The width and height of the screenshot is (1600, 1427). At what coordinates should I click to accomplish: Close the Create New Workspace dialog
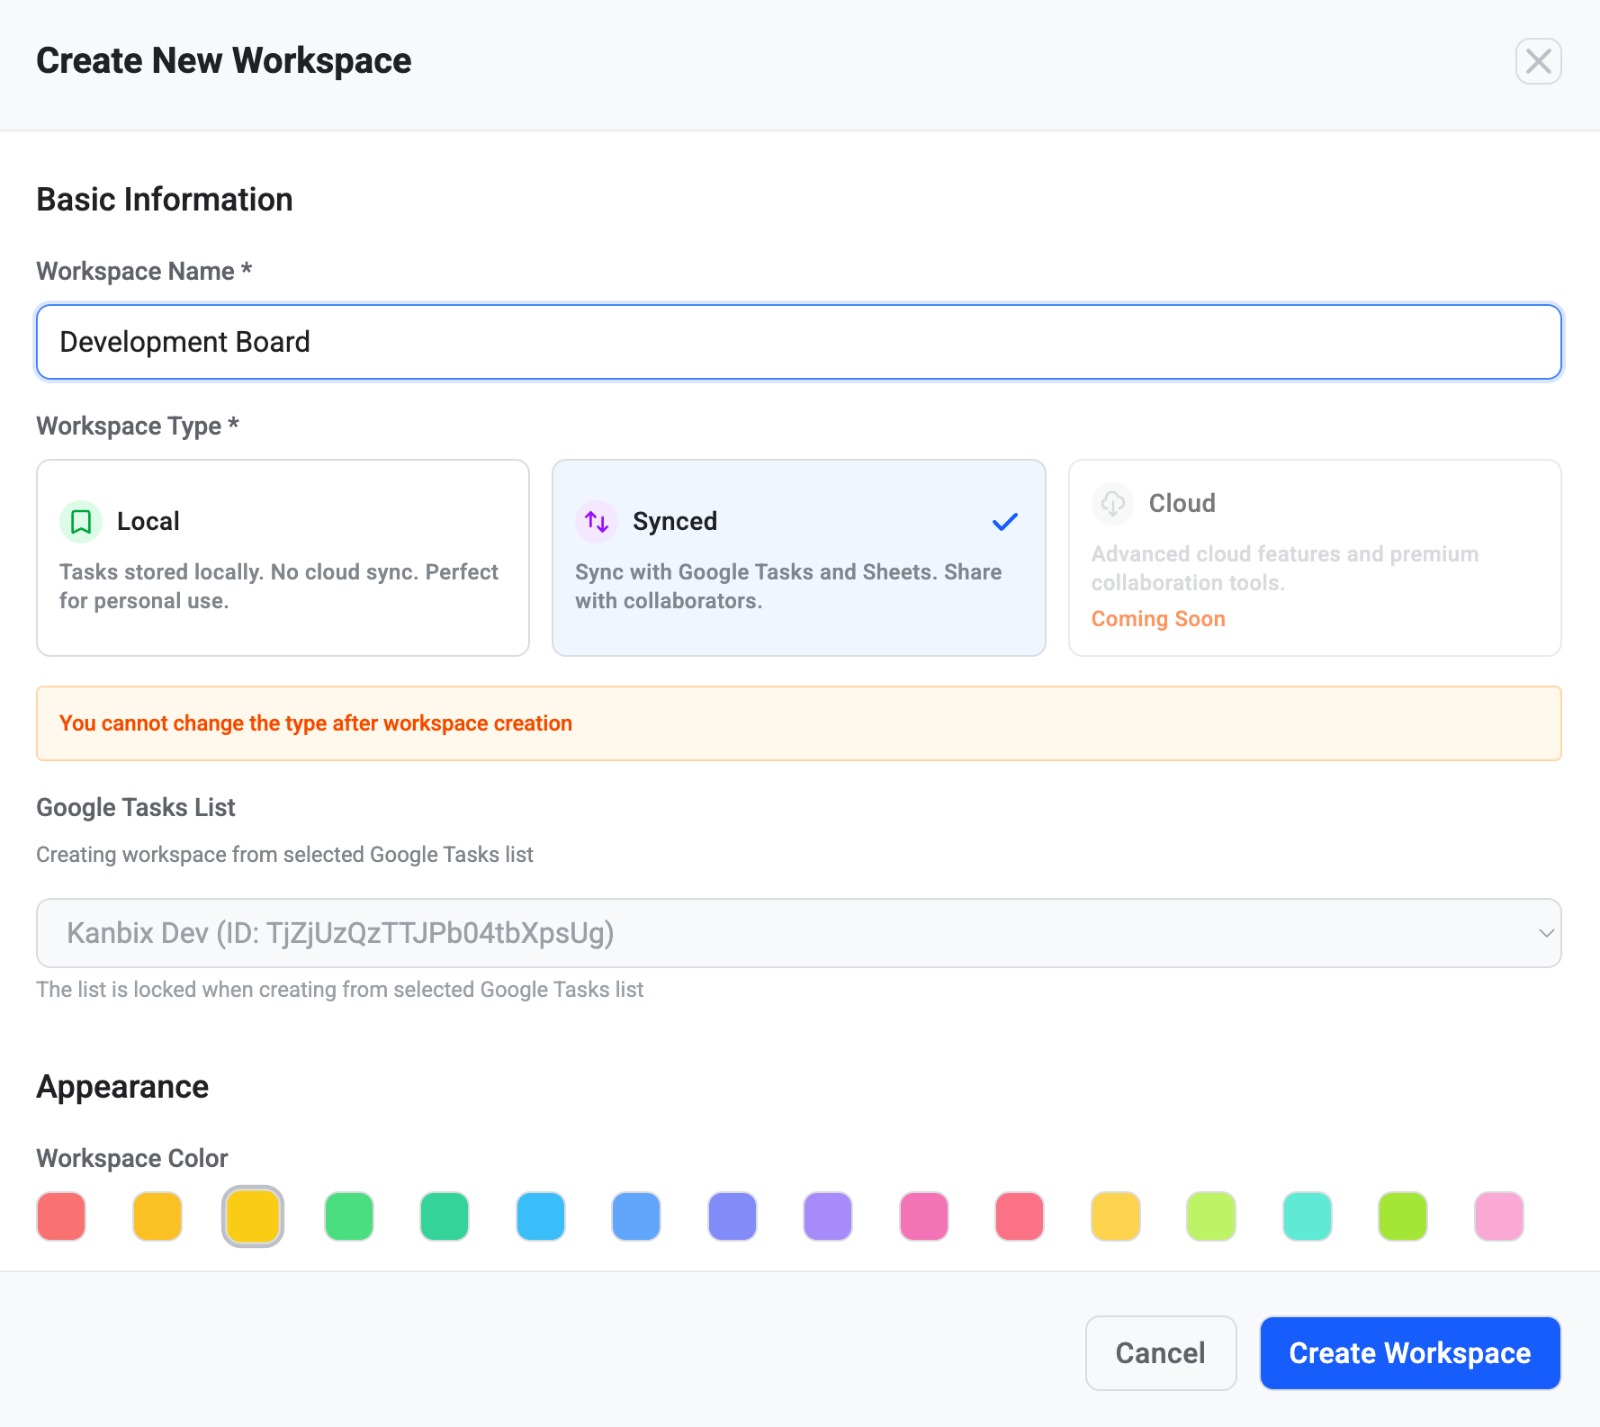(1538, 62)
